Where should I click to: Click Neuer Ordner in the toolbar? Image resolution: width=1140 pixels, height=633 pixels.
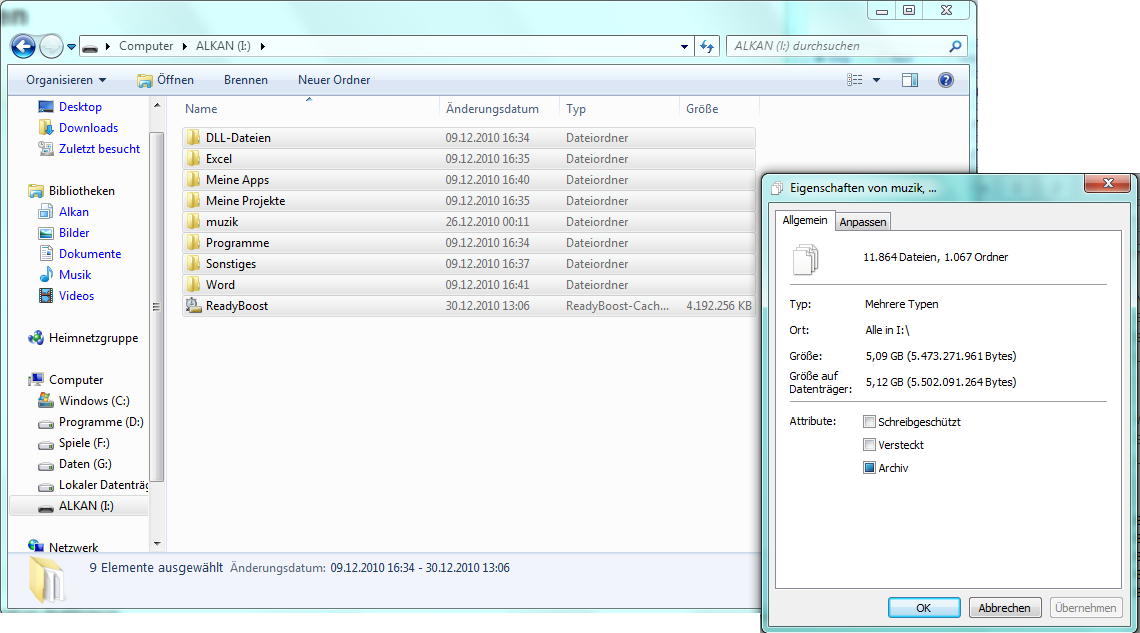(x=334, y=80)
